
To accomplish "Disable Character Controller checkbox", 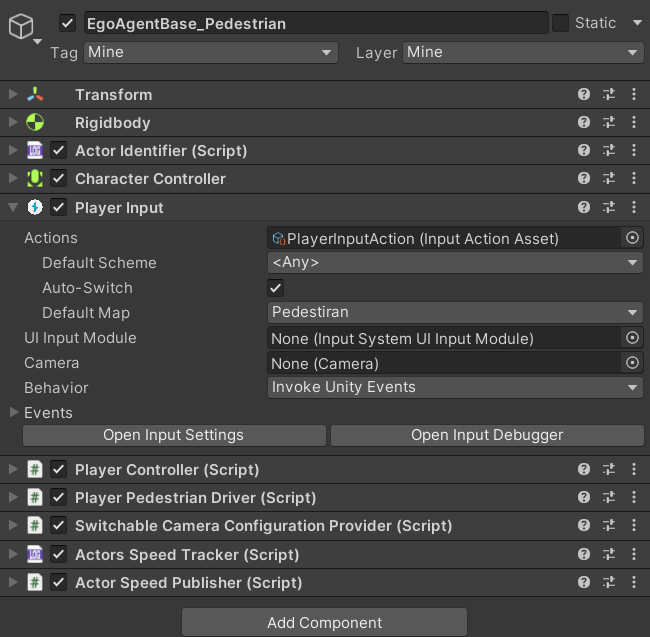I will pos(58,178).
